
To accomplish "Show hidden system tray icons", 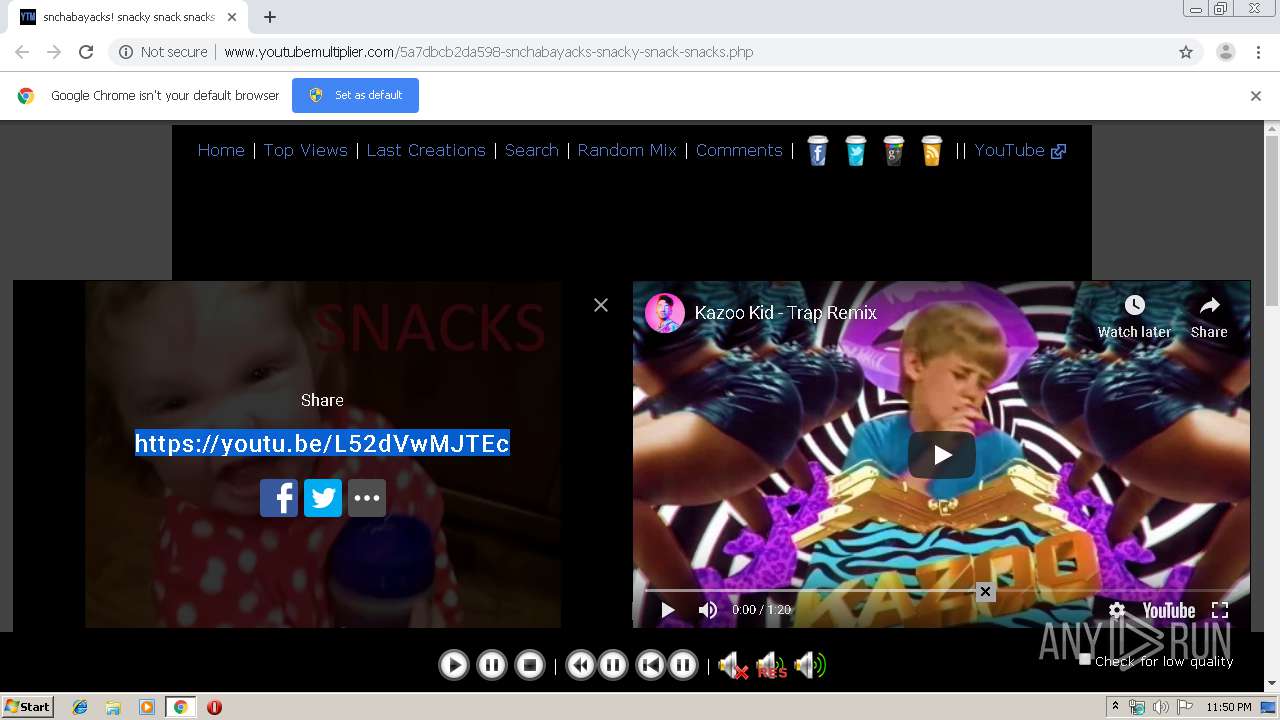I will [1115, 707].
